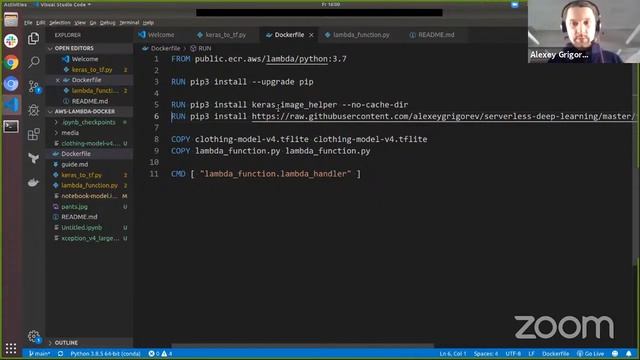Change UTF-8 encoding in status bar
Viewport: 640px width, 360px height.
513,353
